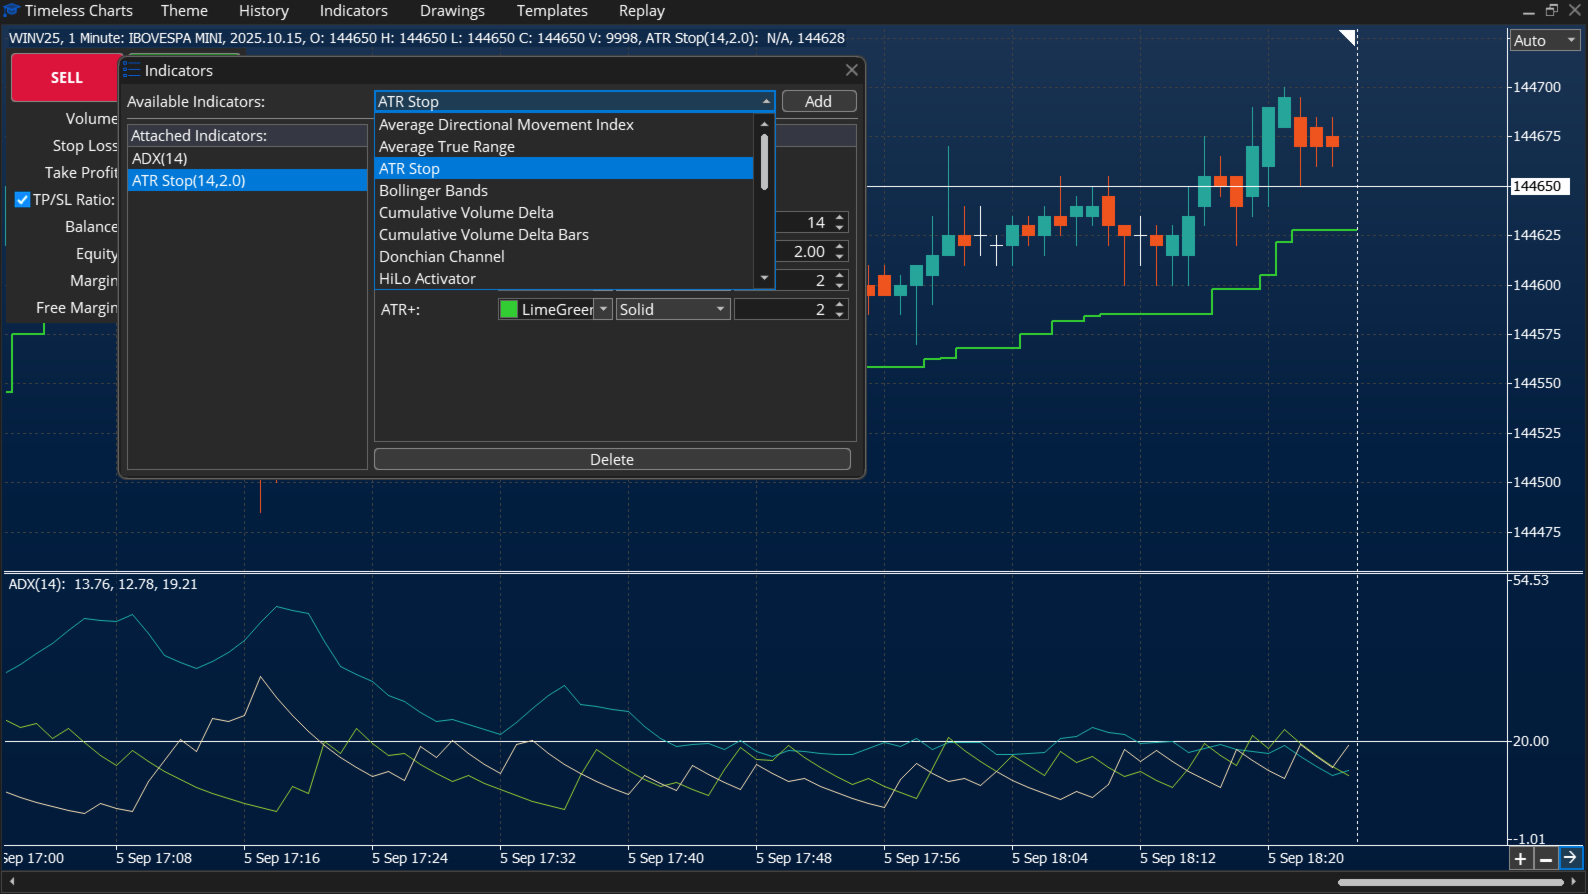Click the Delete button
Image resolution: width=1588 pixels, height=894 pixels.
(612, 459)
